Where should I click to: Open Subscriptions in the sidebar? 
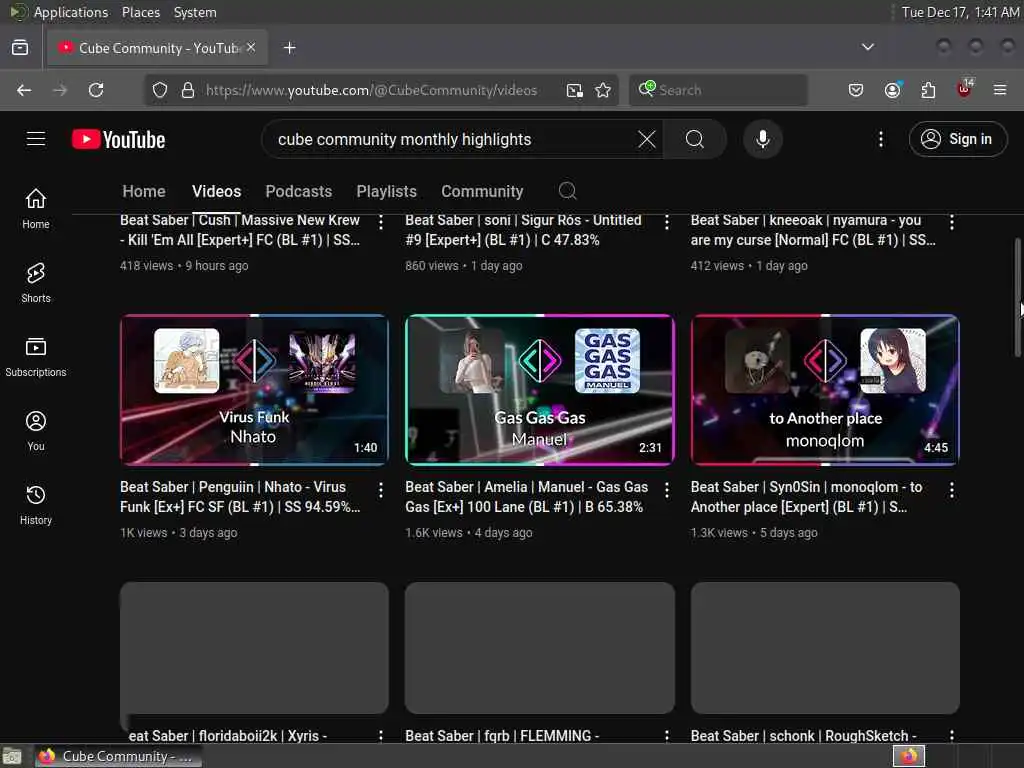36,357
